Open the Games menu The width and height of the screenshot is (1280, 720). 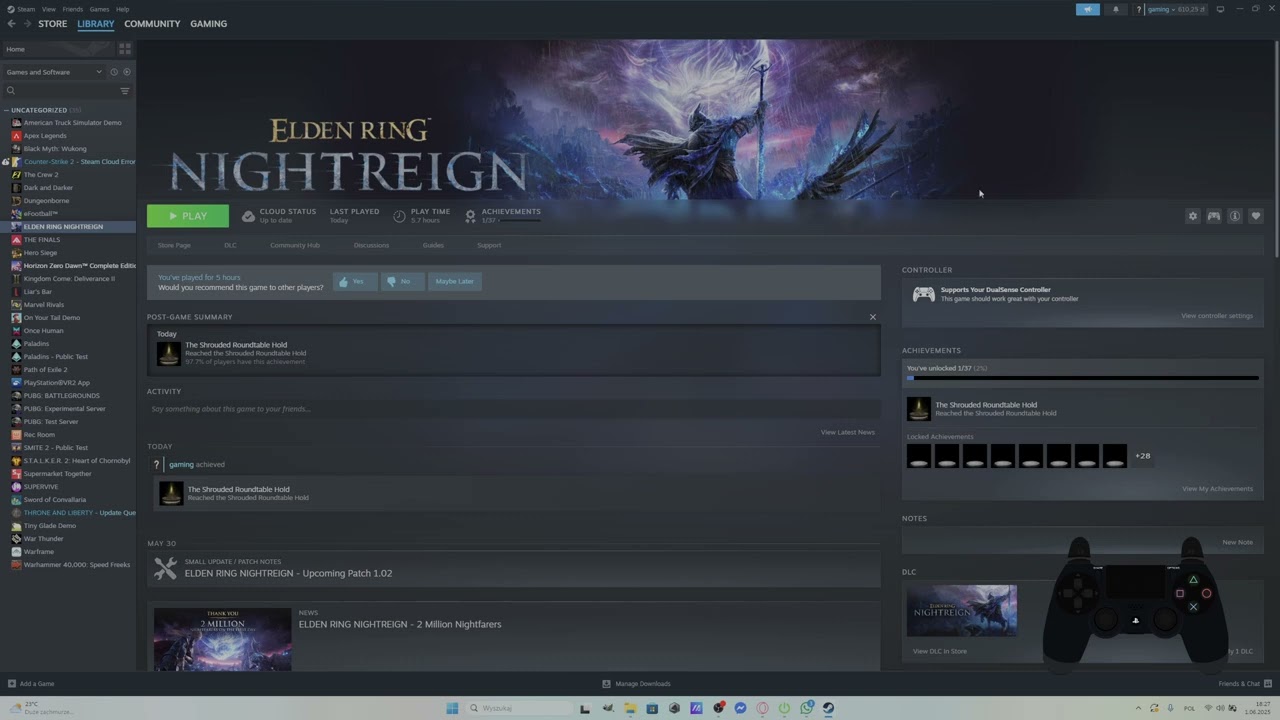[x=99, y=9]
